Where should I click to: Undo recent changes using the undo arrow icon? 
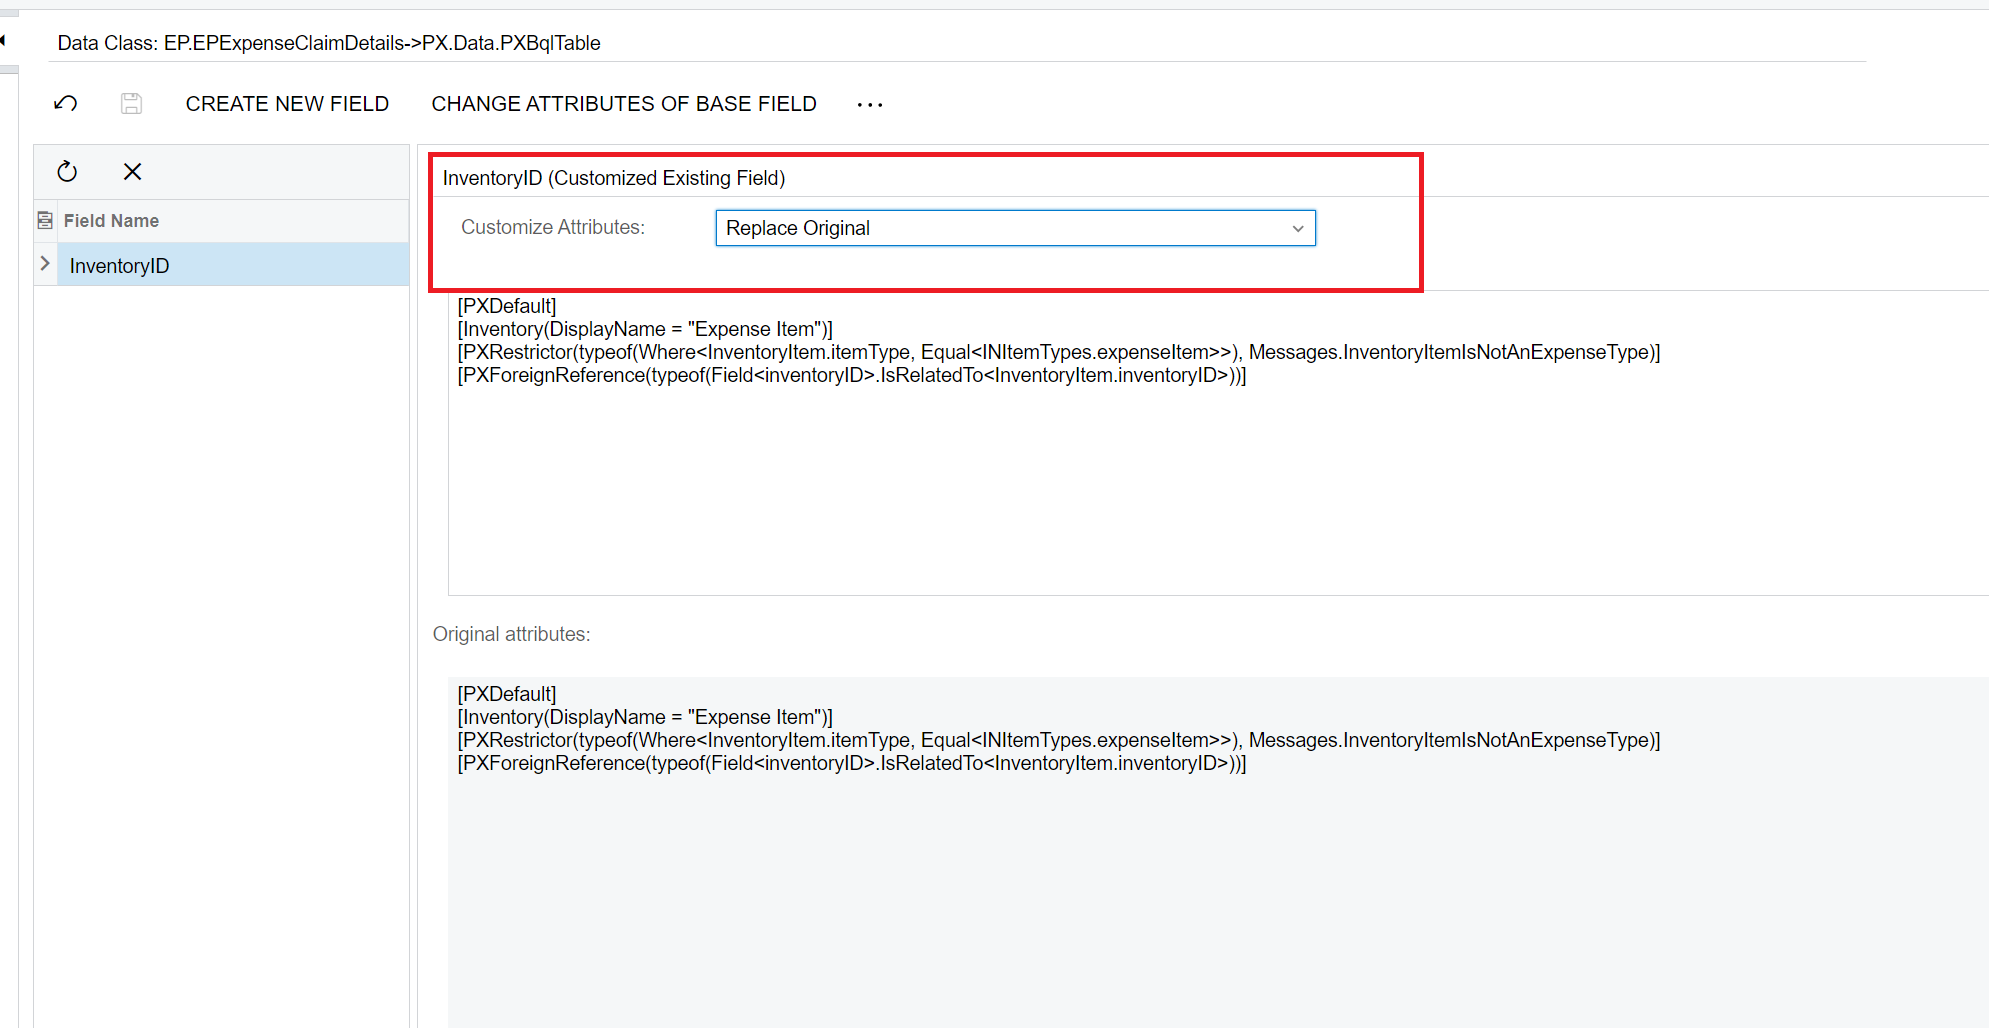65,103
